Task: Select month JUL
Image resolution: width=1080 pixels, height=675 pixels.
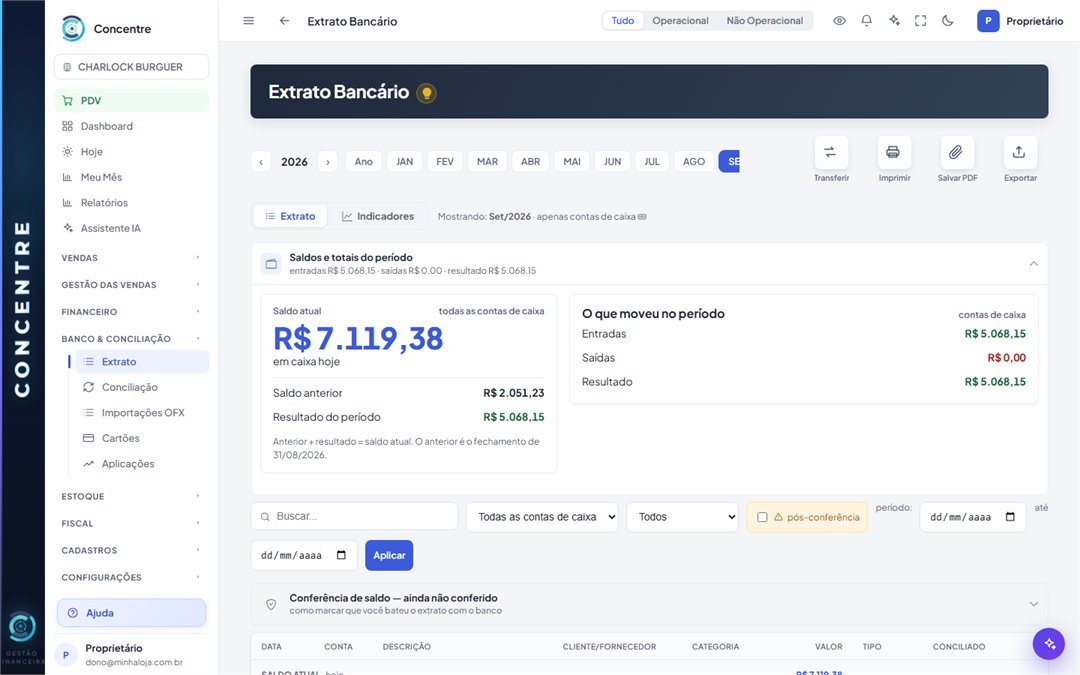Action: click(x=652, y=162)
